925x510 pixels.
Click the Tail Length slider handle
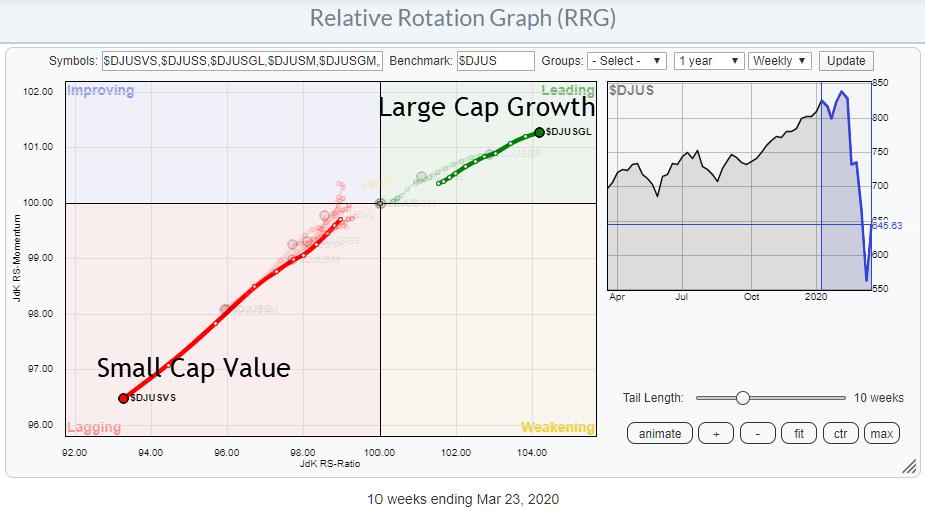(742, 398)
